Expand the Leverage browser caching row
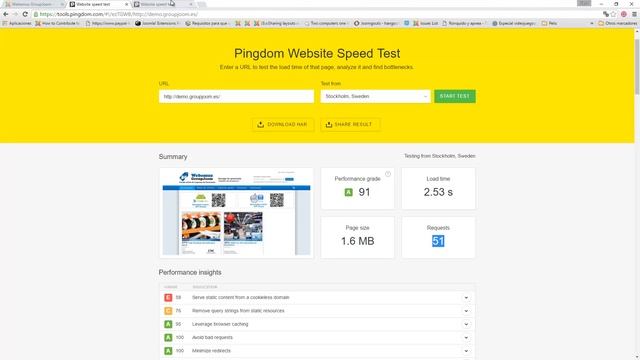This screenshot has height=360, width=640. [466, 324]
